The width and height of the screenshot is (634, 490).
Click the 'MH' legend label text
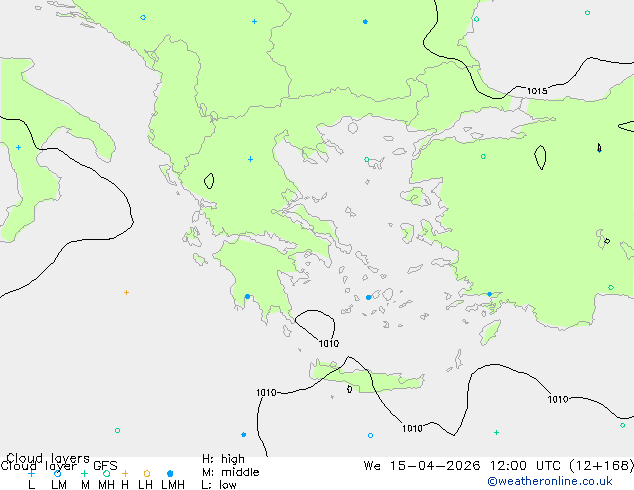pos(106,485)
